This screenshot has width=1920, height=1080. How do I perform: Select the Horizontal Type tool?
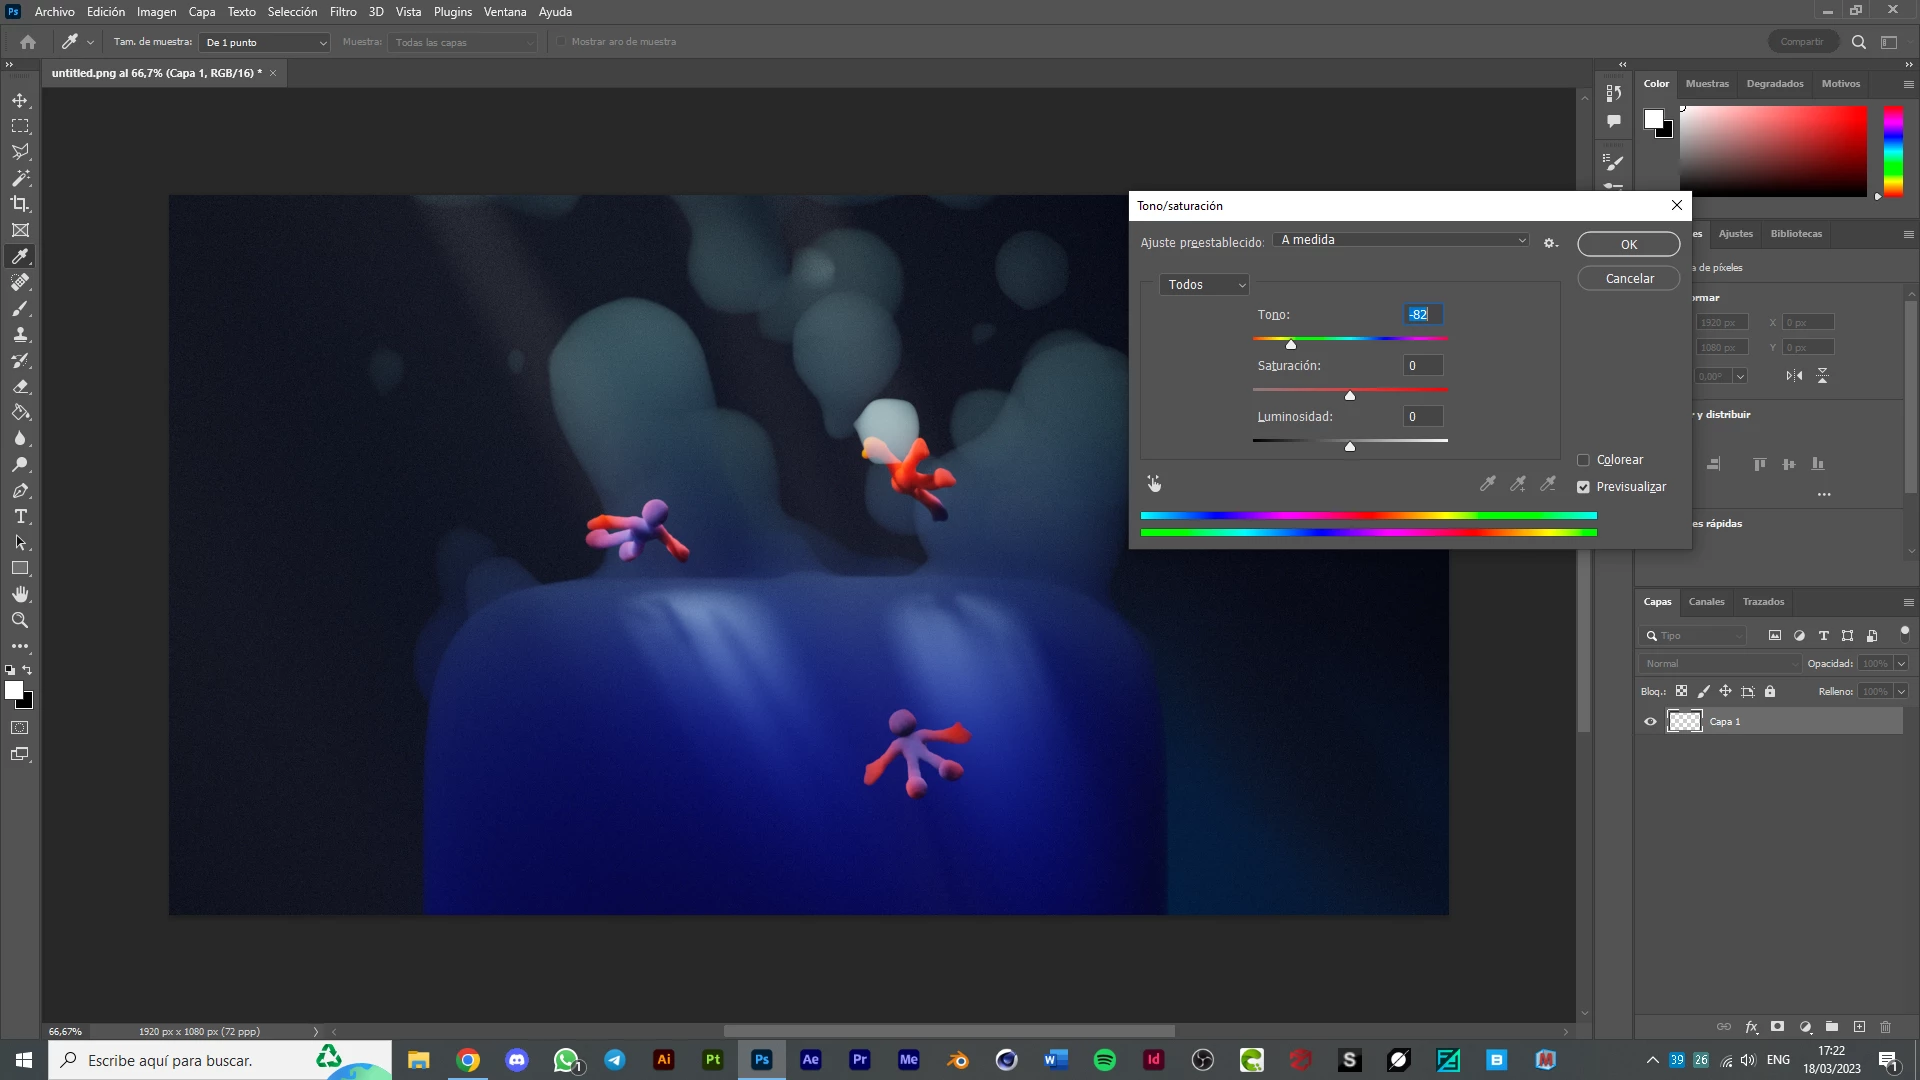pos(20,516)
